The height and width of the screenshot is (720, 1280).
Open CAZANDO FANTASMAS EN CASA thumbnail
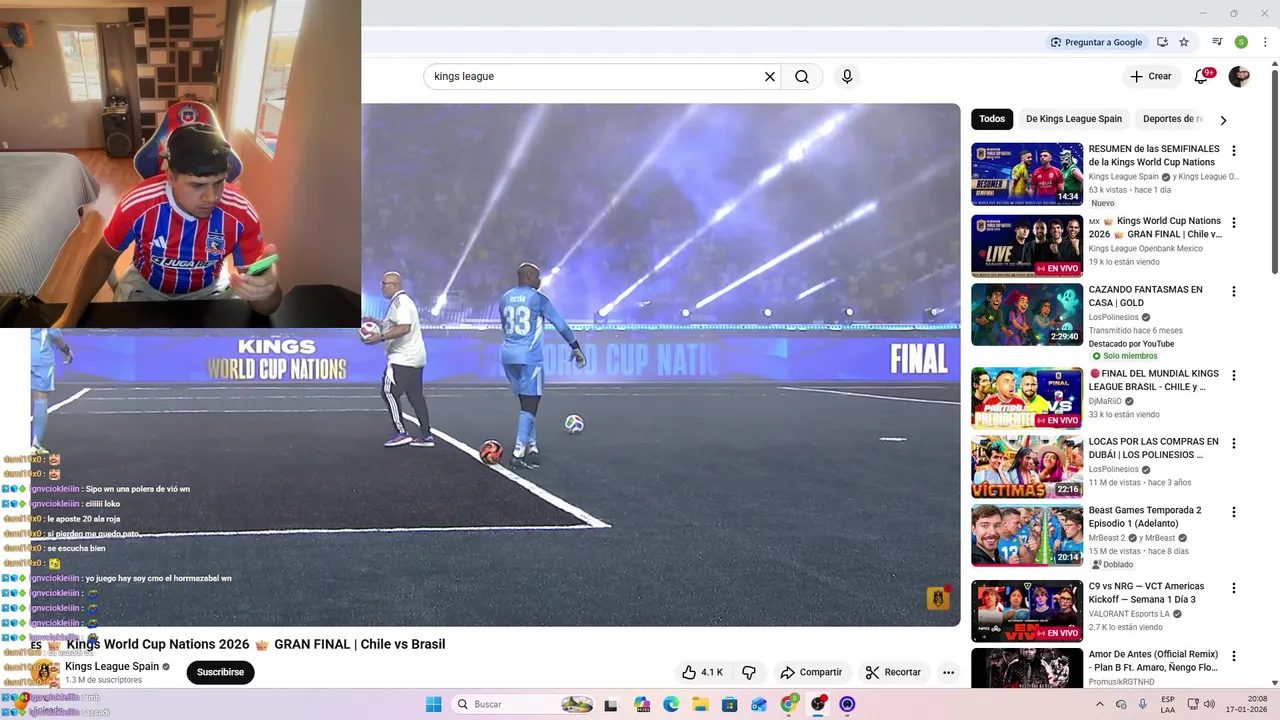(1027, 314)
